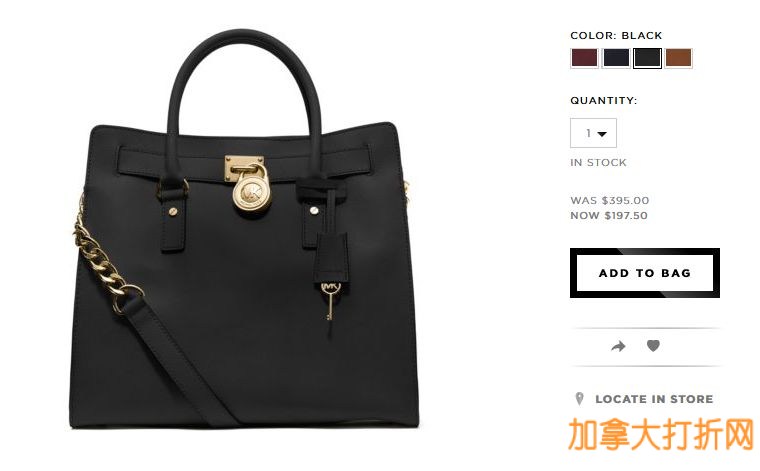
Task: Click the WAS $395.00 original price
Action: (609, 200)
